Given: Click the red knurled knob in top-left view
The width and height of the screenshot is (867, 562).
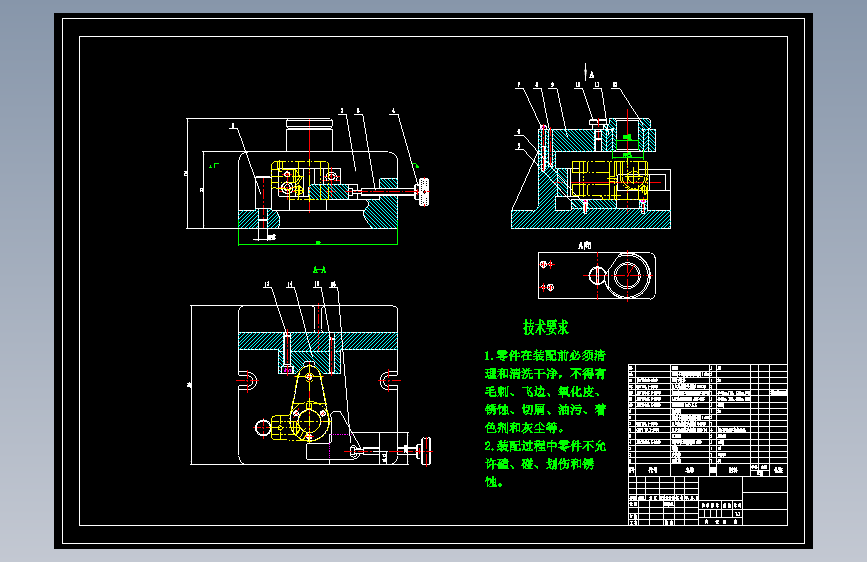Looking at the screenshot, I should pos(424,191).
